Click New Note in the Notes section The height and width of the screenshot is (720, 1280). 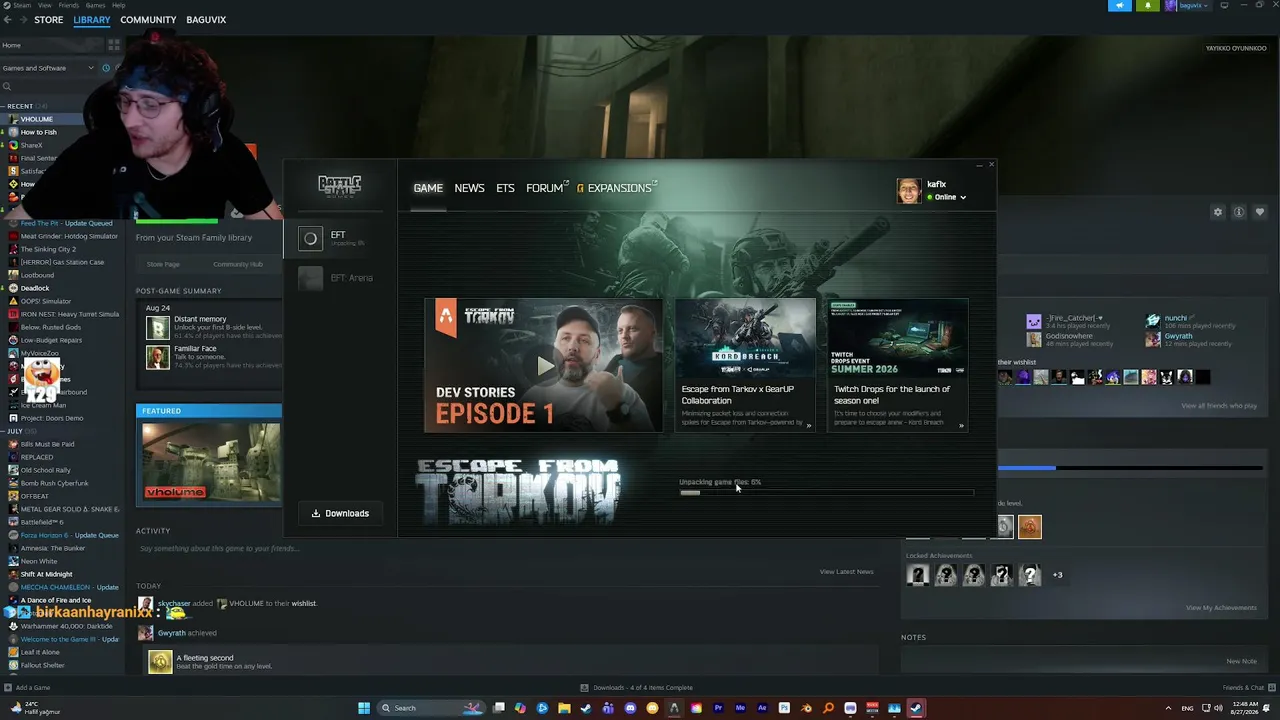pyautogui.click(x=1241, y=661)
